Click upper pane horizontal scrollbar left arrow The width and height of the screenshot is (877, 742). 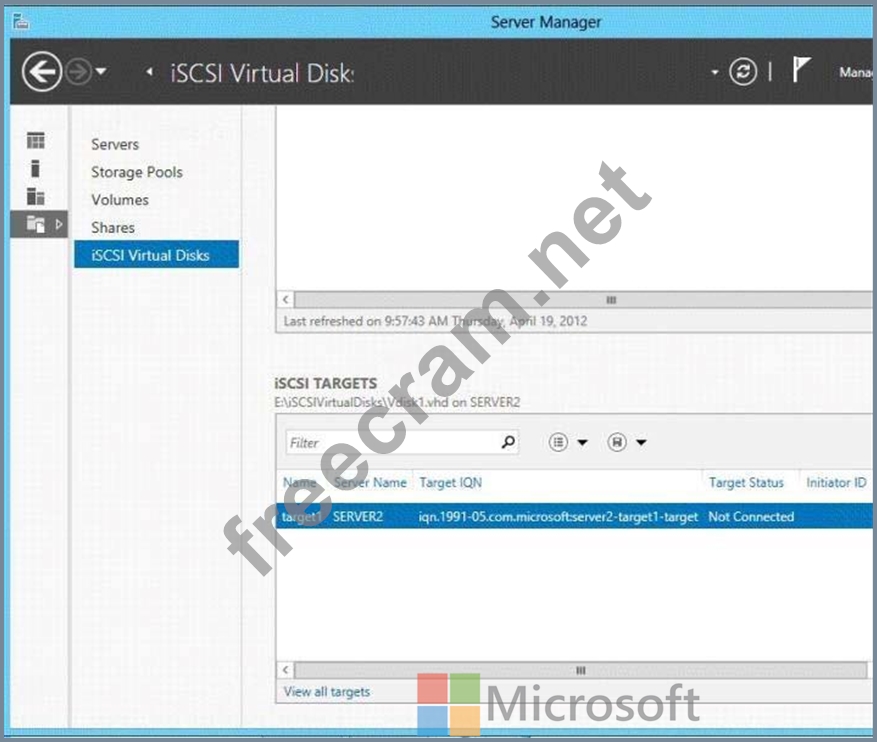coord(286,300)
